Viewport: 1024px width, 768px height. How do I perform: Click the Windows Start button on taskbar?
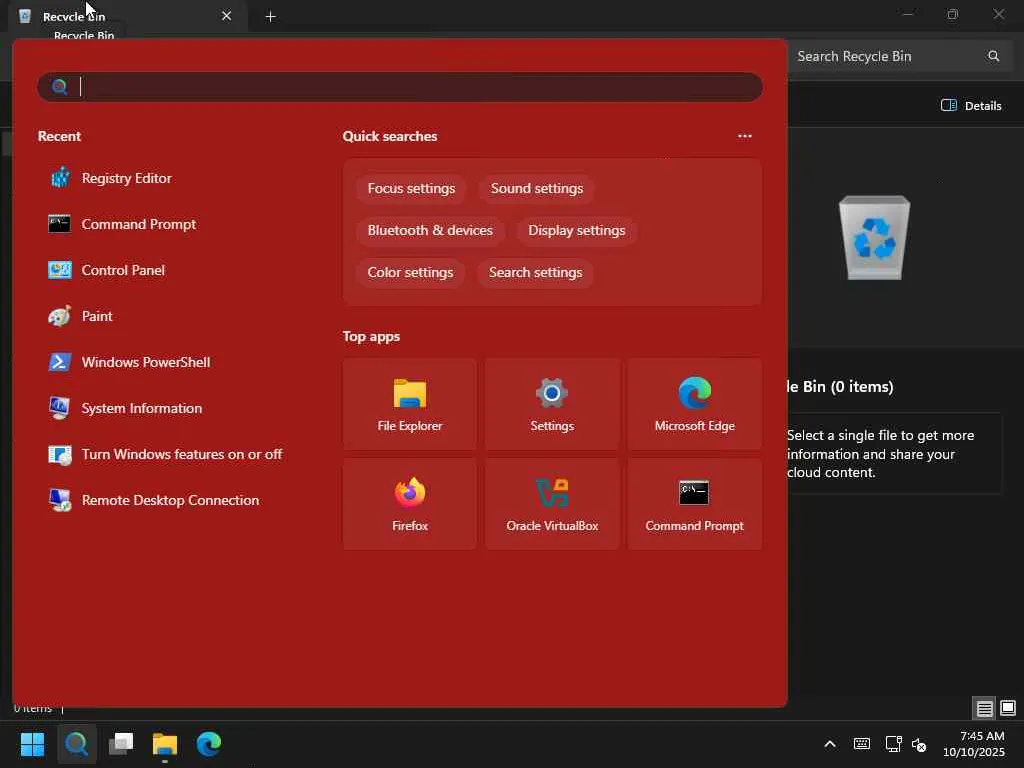[x=32, y=744]
